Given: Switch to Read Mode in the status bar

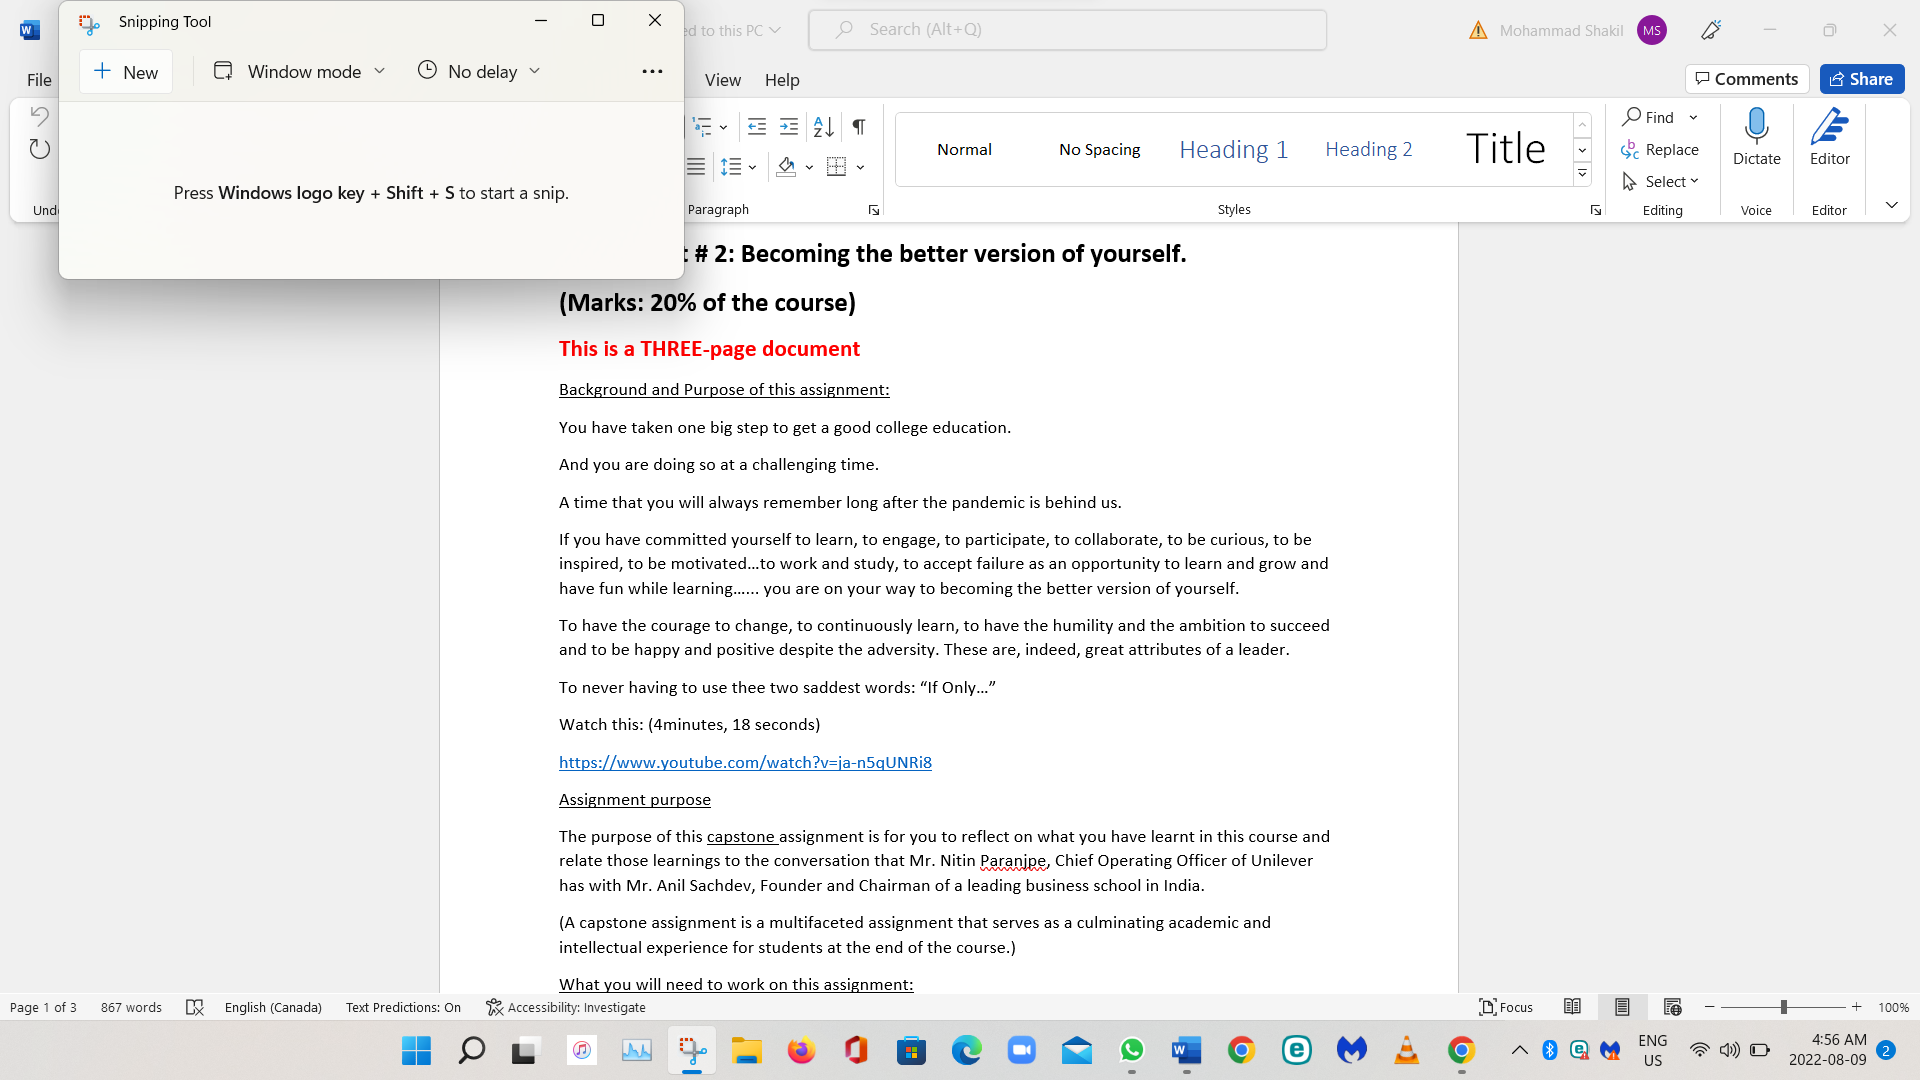Looking at the screenshot, I should click(x=1573, y=1007).
